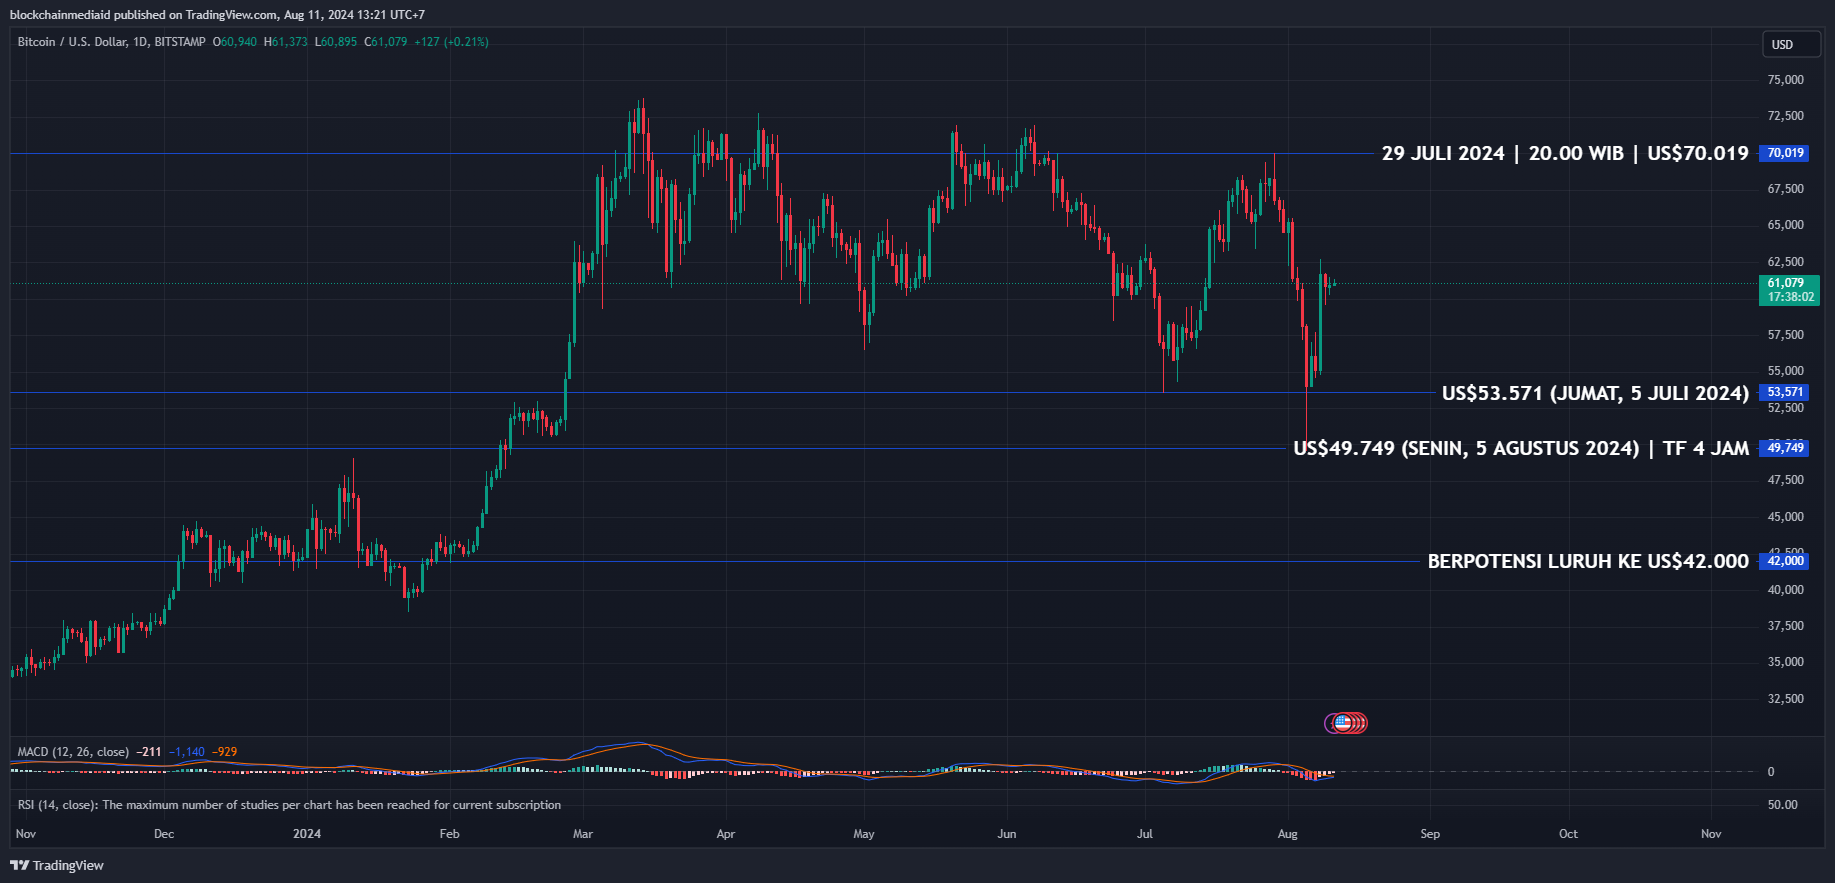
Task: Click the RSI scale value 50.00
Action: [1783, 805]
